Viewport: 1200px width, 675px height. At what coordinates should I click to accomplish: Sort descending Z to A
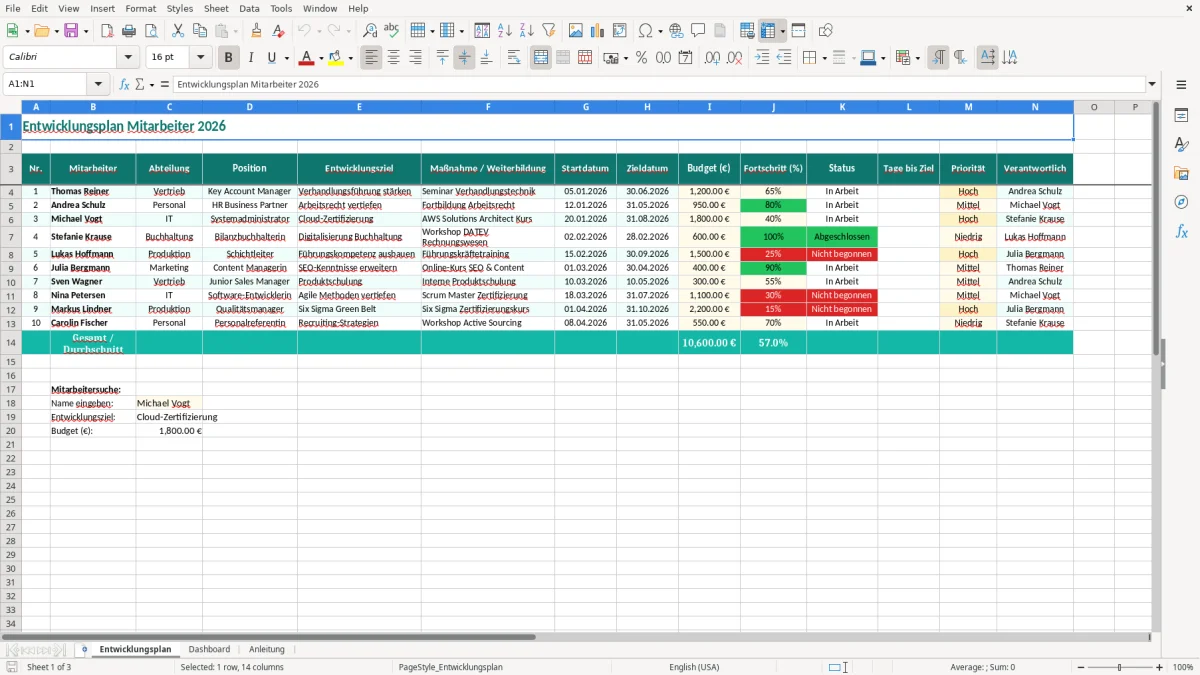pos(526,31)
